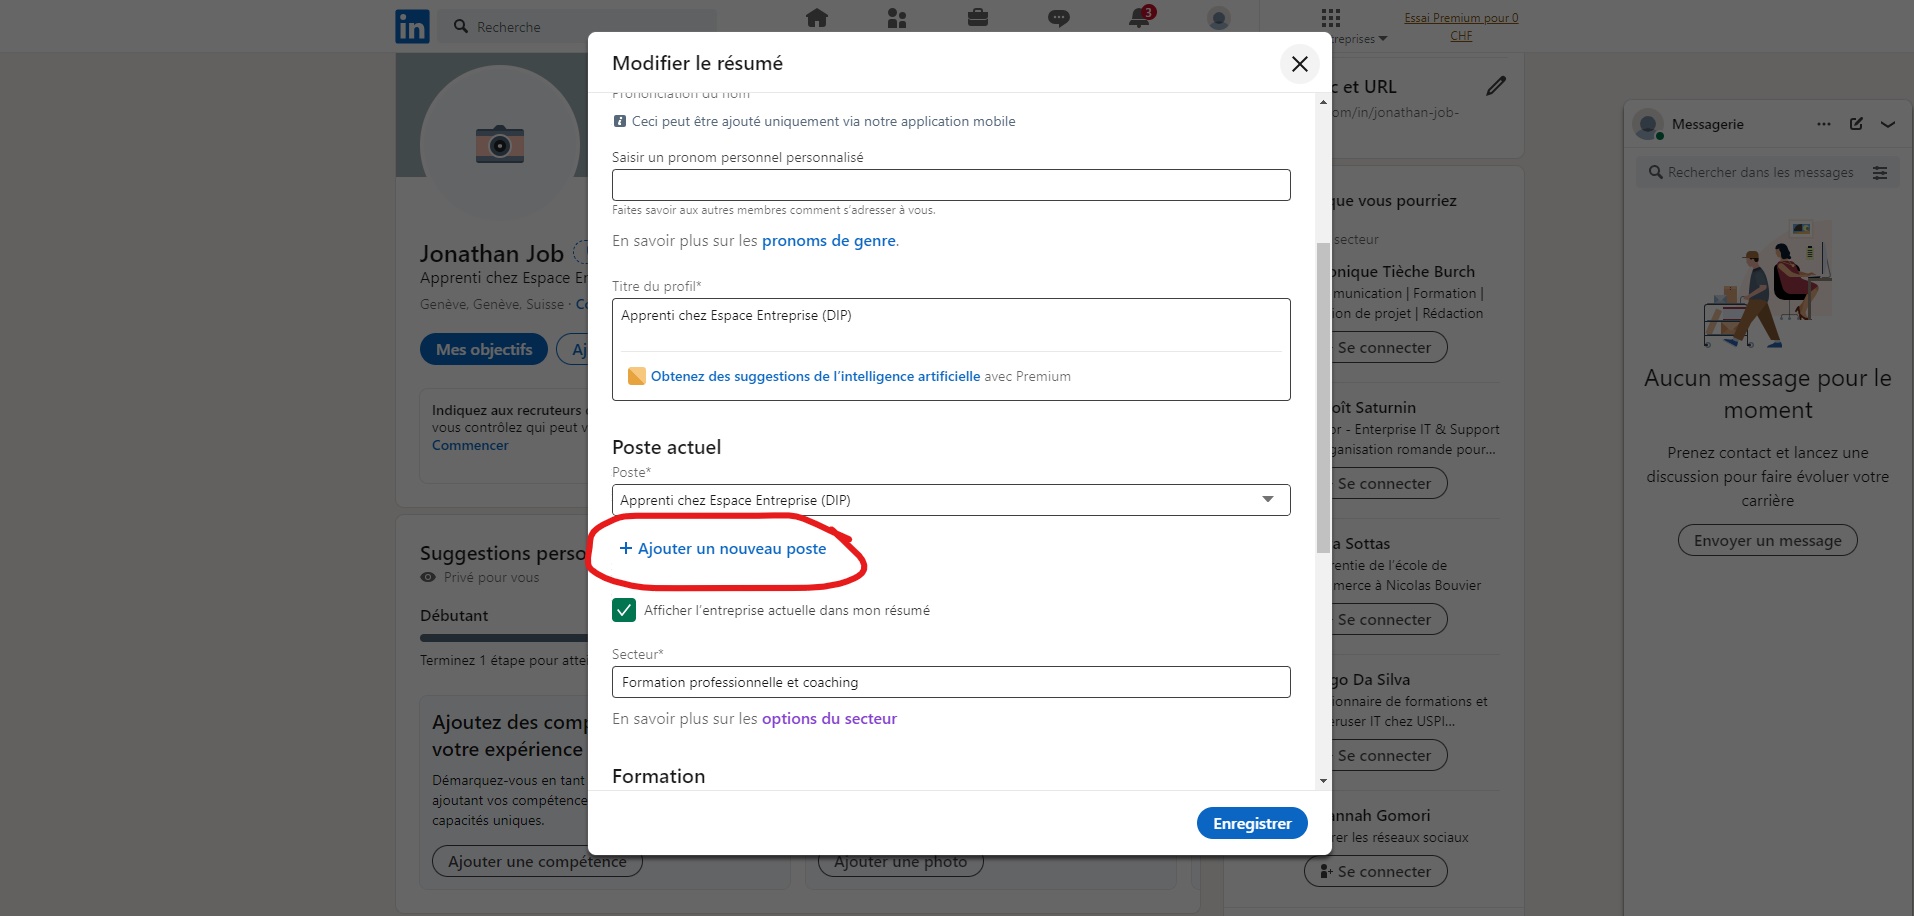Open the options du secteur link
Viewport: 1914px width, 916px height.
tap(829, 719)
